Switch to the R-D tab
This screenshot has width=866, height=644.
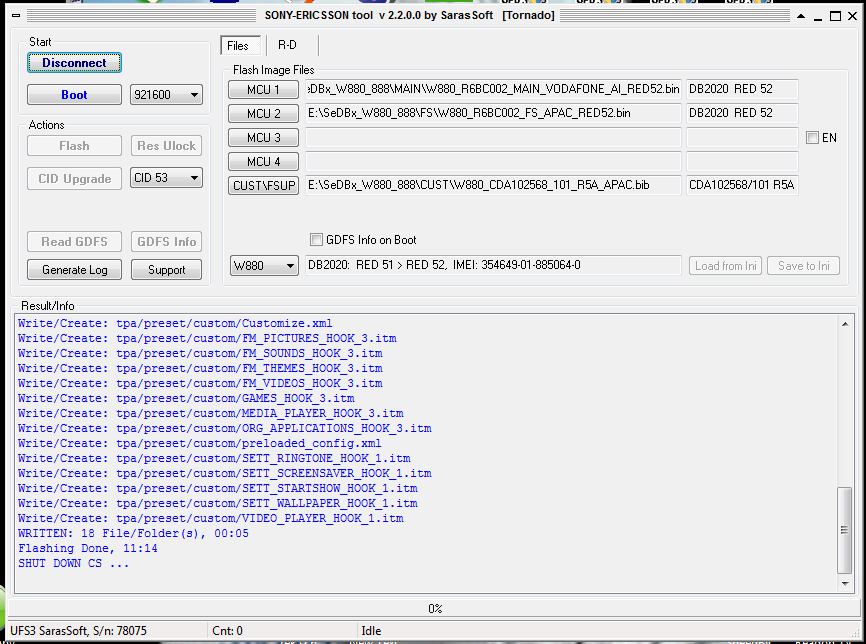click(288, 45)
